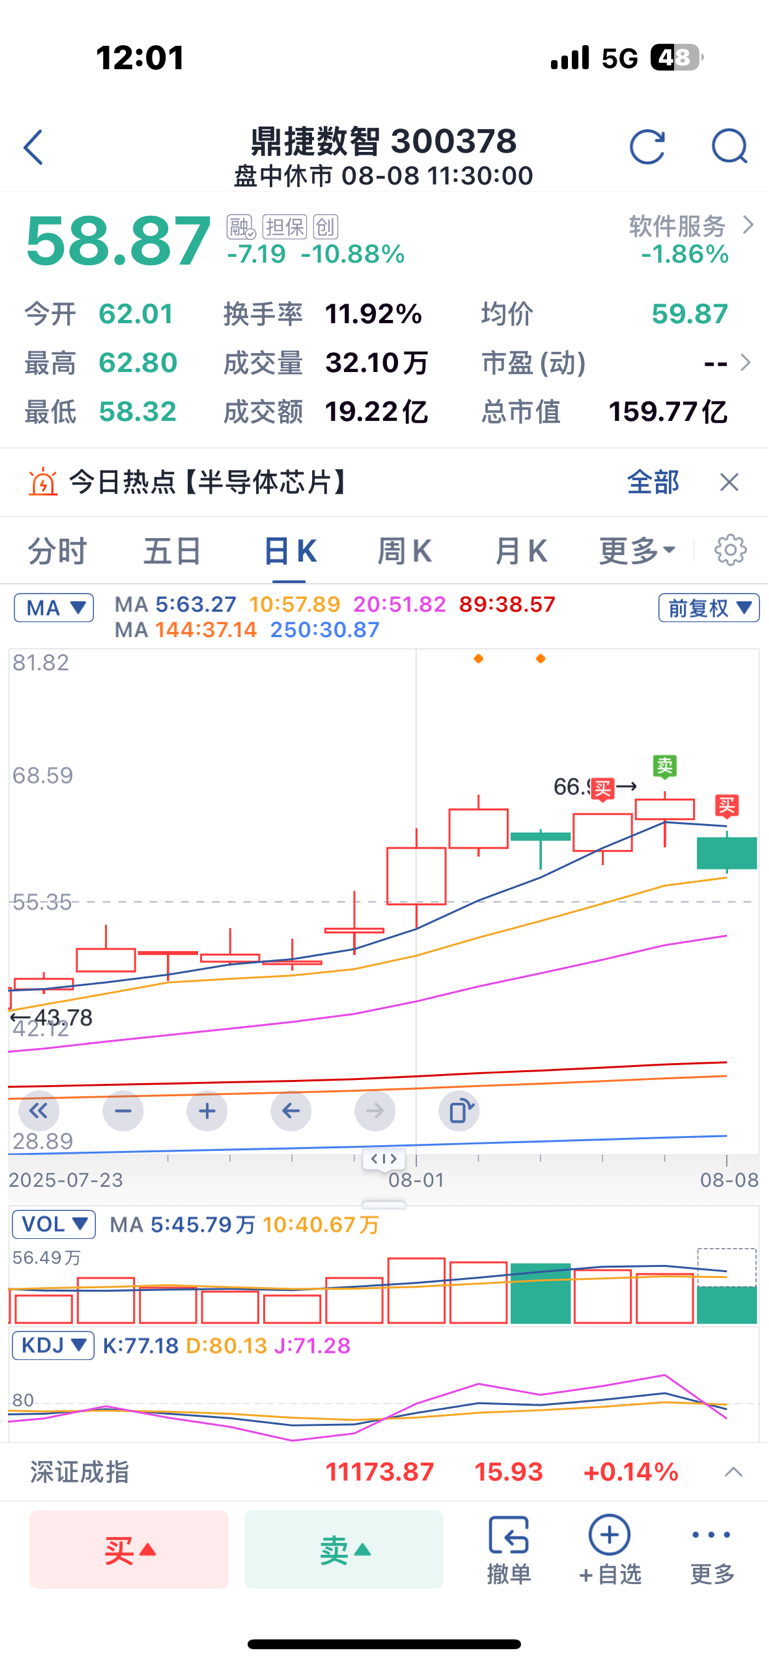Tap 最低 value 58.32
This screenshot has width=769, height=1665.
tap(138, 412)
